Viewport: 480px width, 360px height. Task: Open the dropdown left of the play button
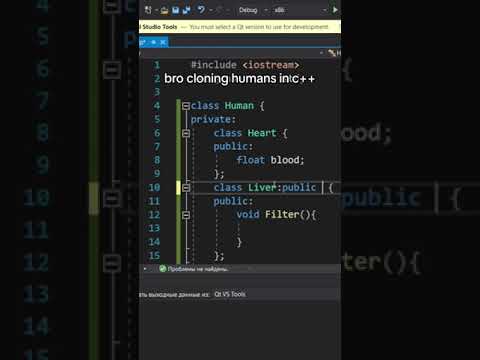(x=325, y=10)
